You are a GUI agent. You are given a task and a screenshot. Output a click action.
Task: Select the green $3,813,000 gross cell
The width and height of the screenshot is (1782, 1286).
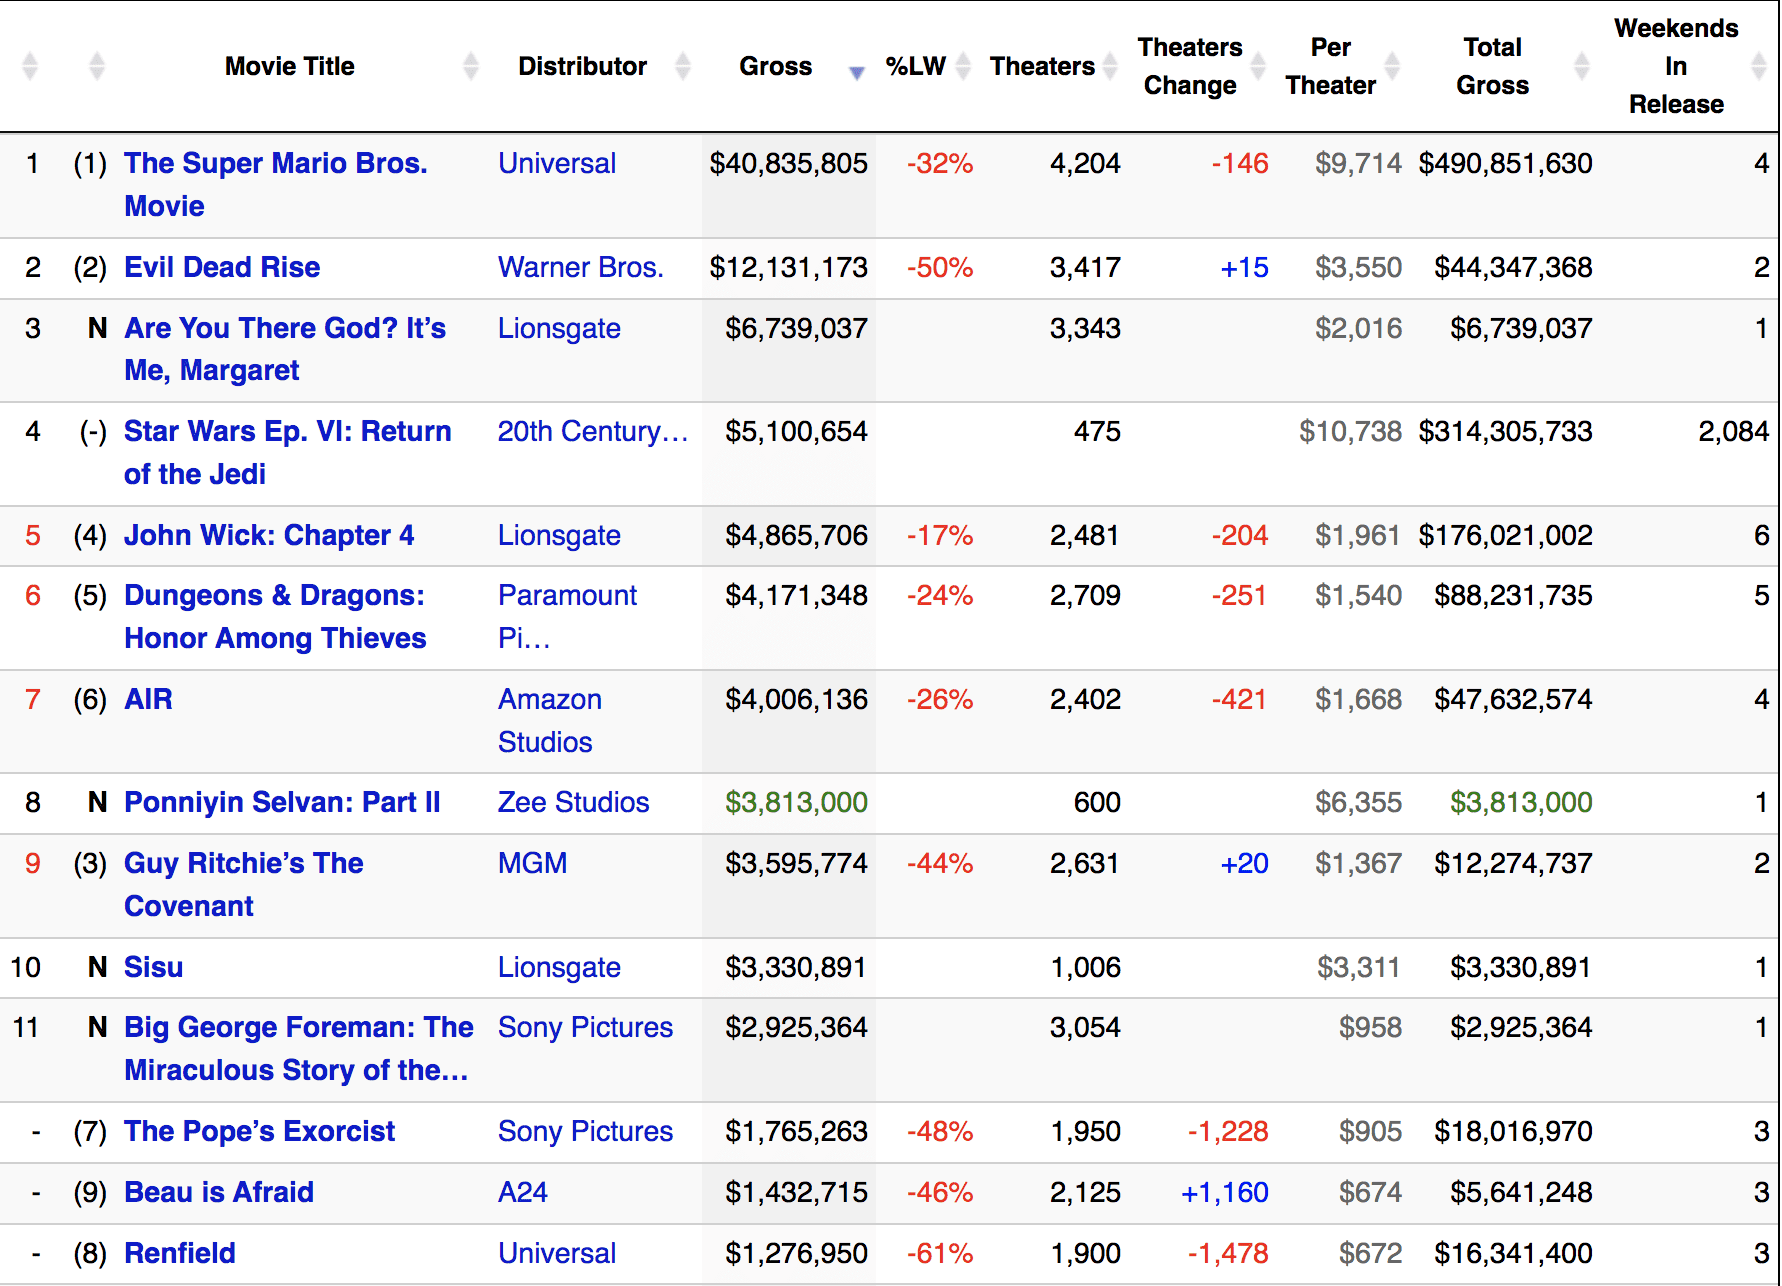click(796, 802)
